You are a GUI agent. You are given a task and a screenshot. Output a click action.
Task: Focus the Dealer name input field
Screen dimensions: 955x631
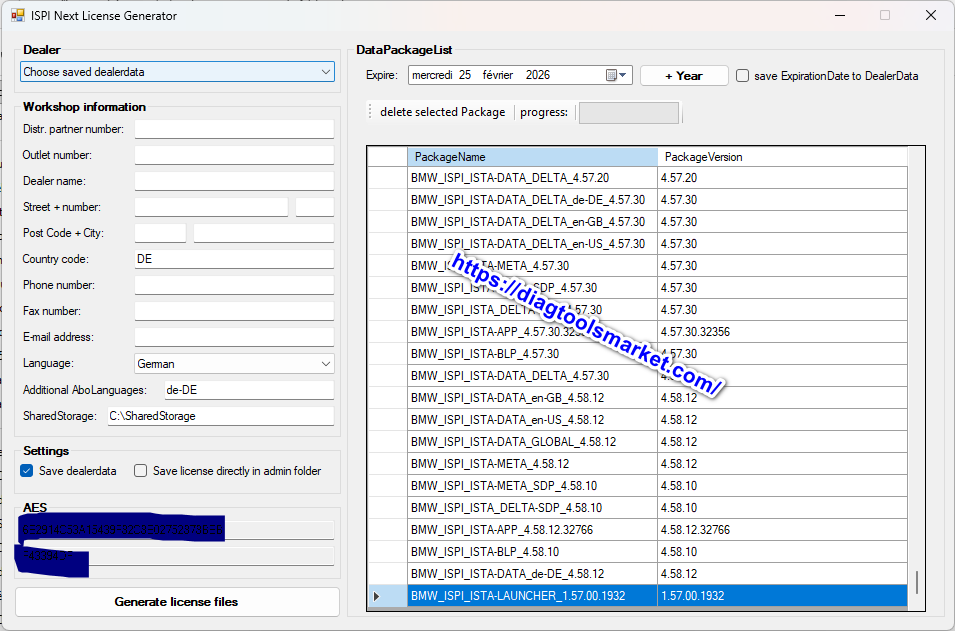click(x=234, y=181)
